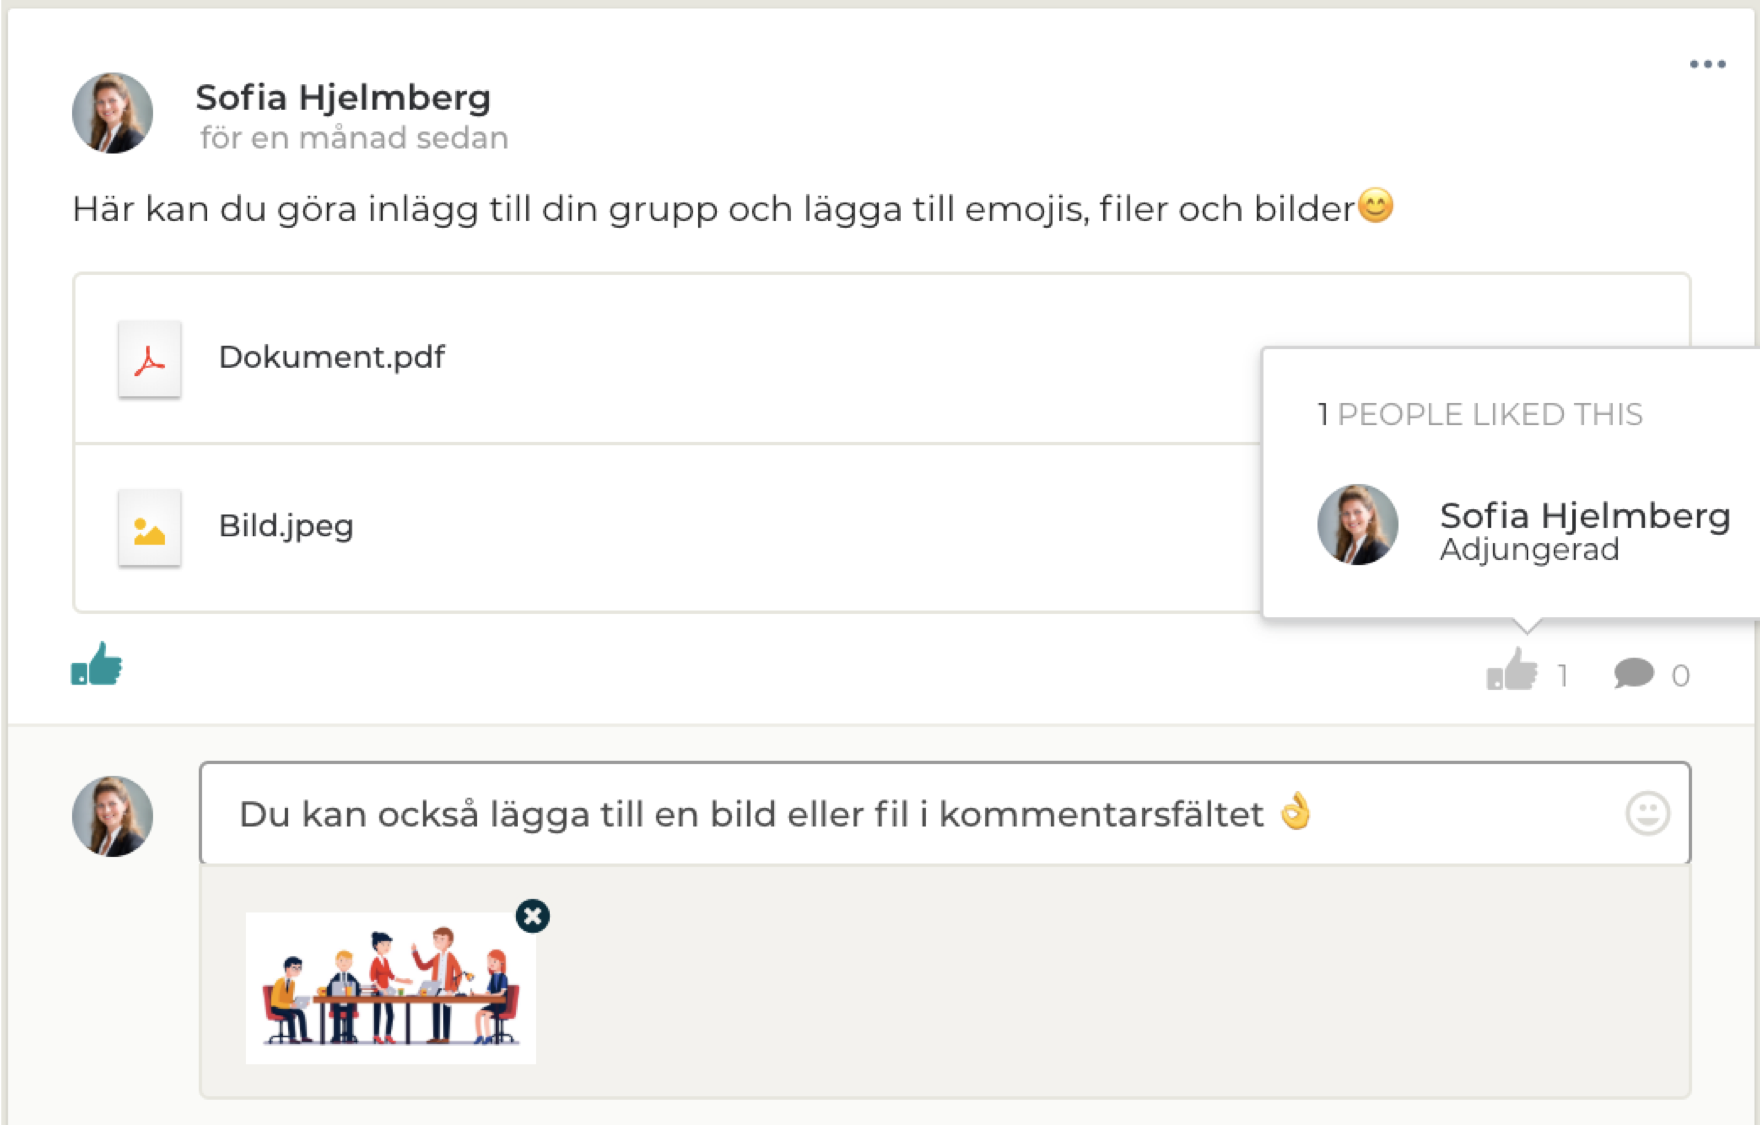Open the Bild.jpeg attachment
This screenshot has width=1760, height=1125.
click(x=286, y=526)
